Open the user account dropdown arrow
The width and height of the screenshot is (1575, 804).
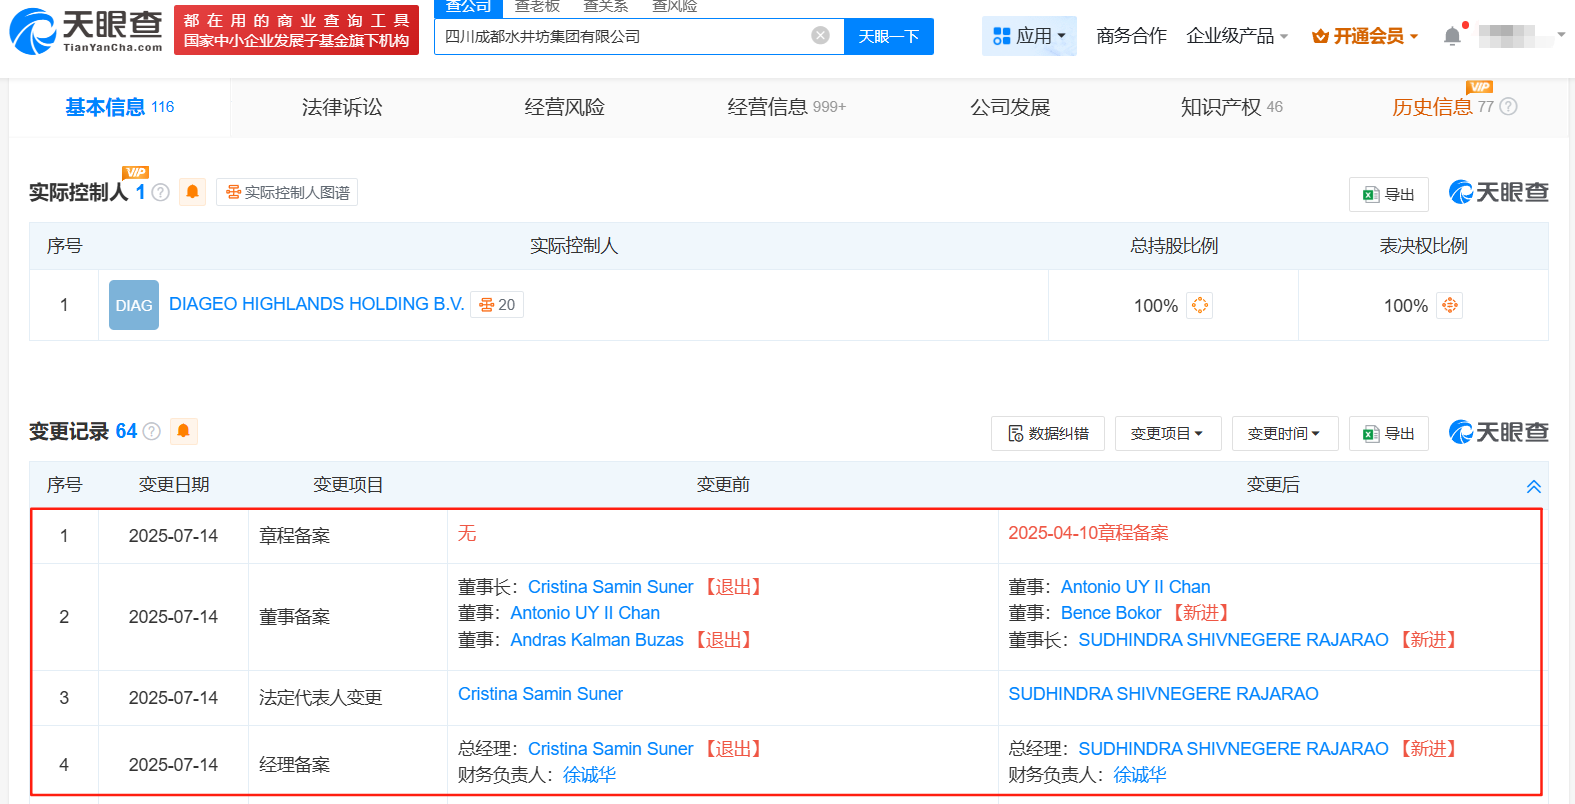(1561, 35)
